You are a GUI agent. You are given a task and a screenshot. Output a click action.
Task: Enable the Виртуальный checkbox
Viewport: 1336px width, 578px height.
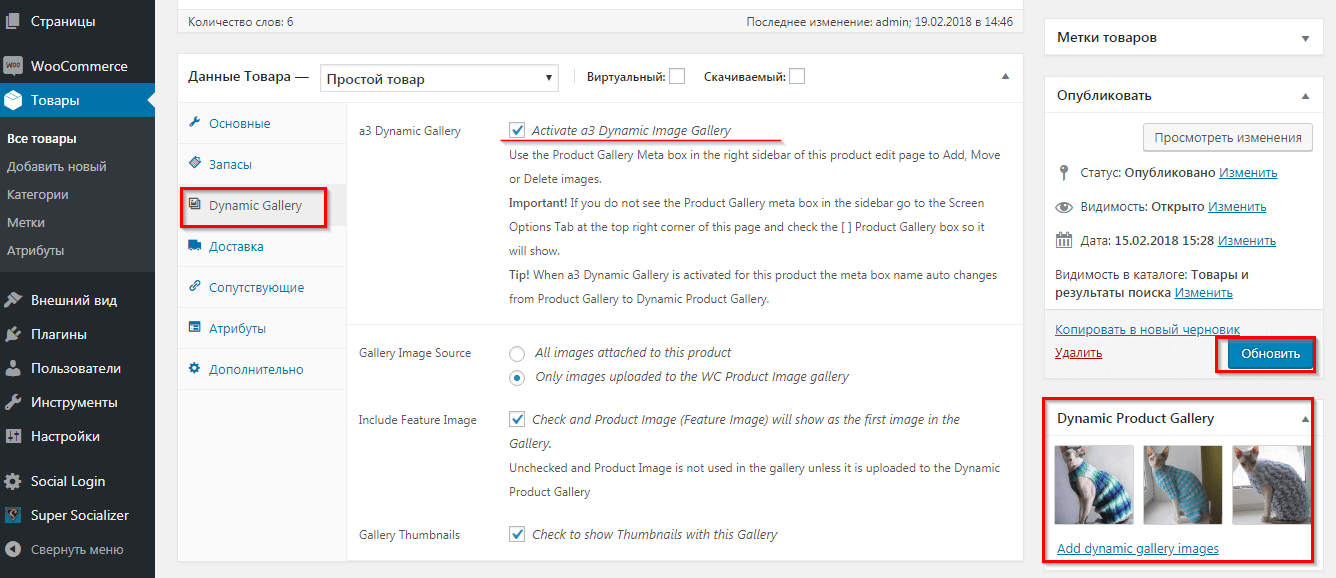677,76
